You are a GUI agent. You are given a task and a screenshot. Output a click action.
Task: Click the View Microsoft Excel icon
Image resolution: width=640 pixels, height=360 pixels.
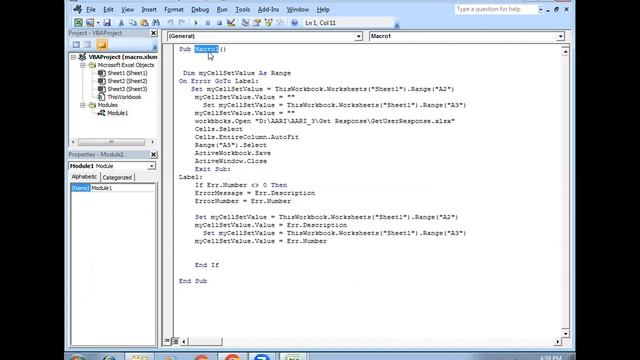(x=78, y=23)
